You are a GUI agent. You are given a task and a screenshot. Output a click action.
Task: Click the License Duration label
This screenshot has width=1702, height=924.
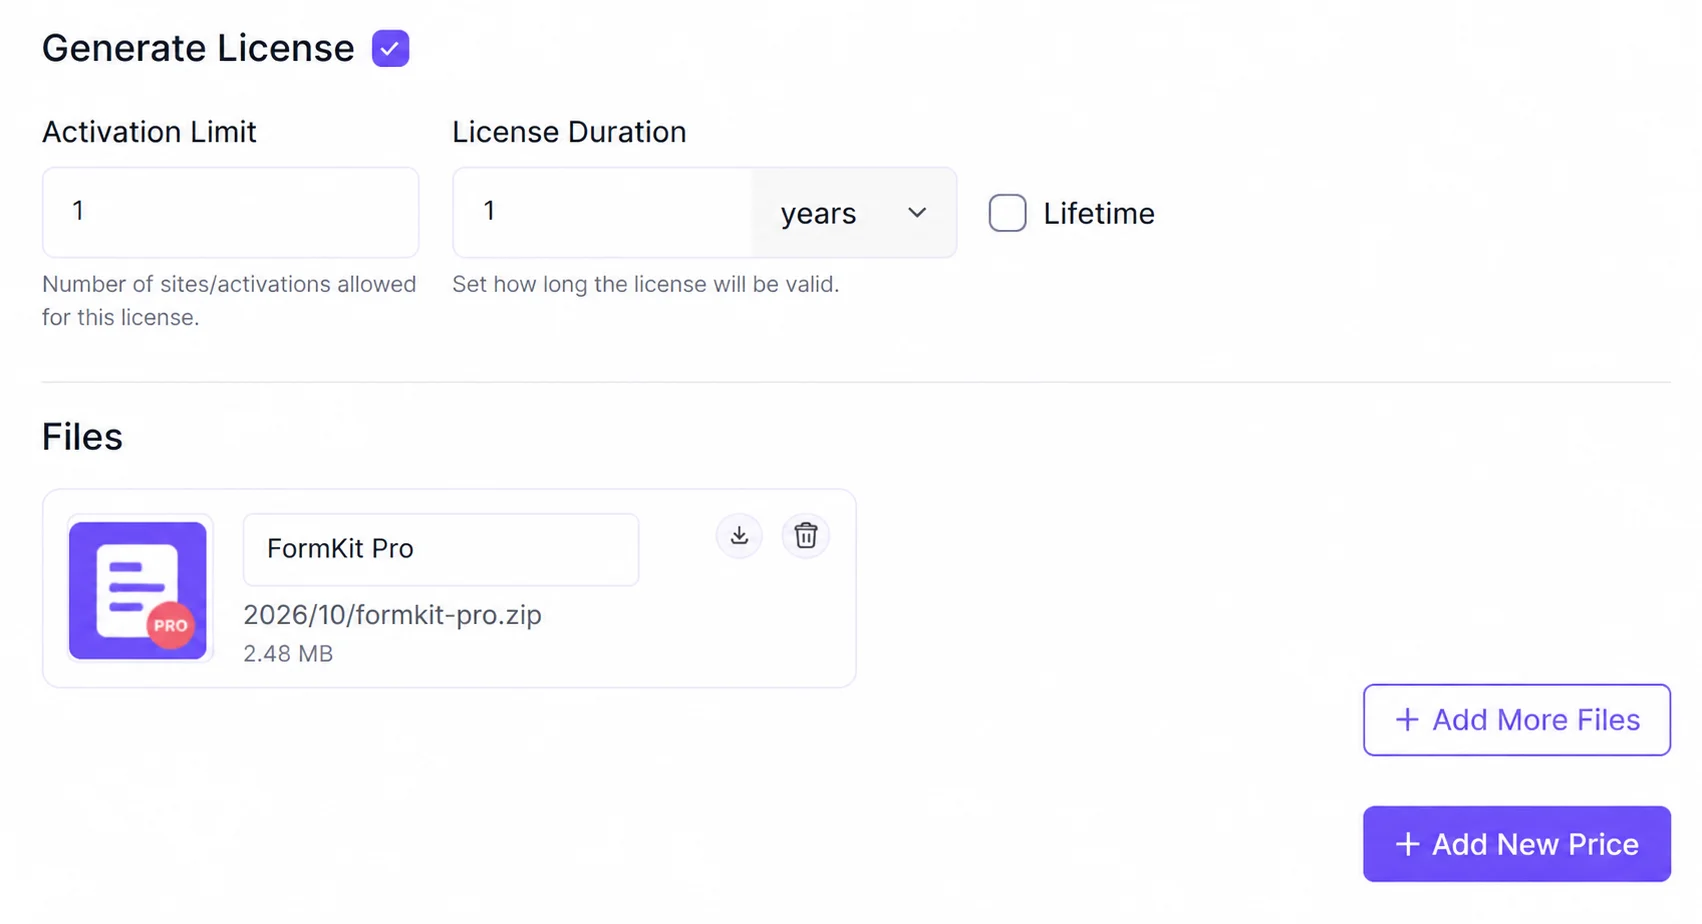[569, 132]
